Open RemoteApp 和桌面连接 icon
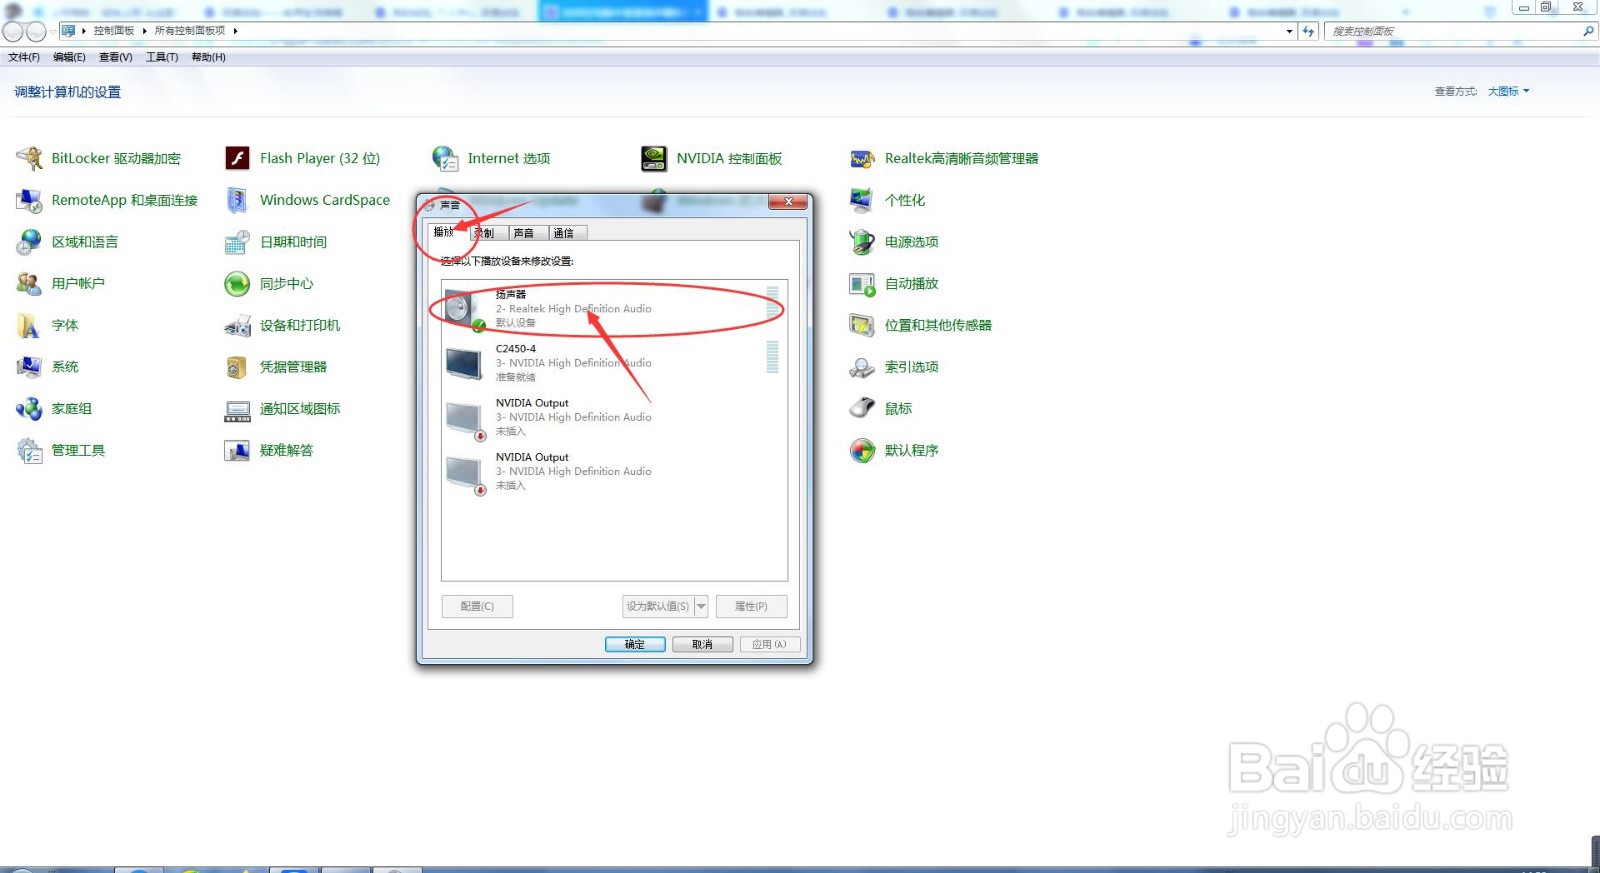The height and width of the screenshot is (873, 1600). coord(29,200)
